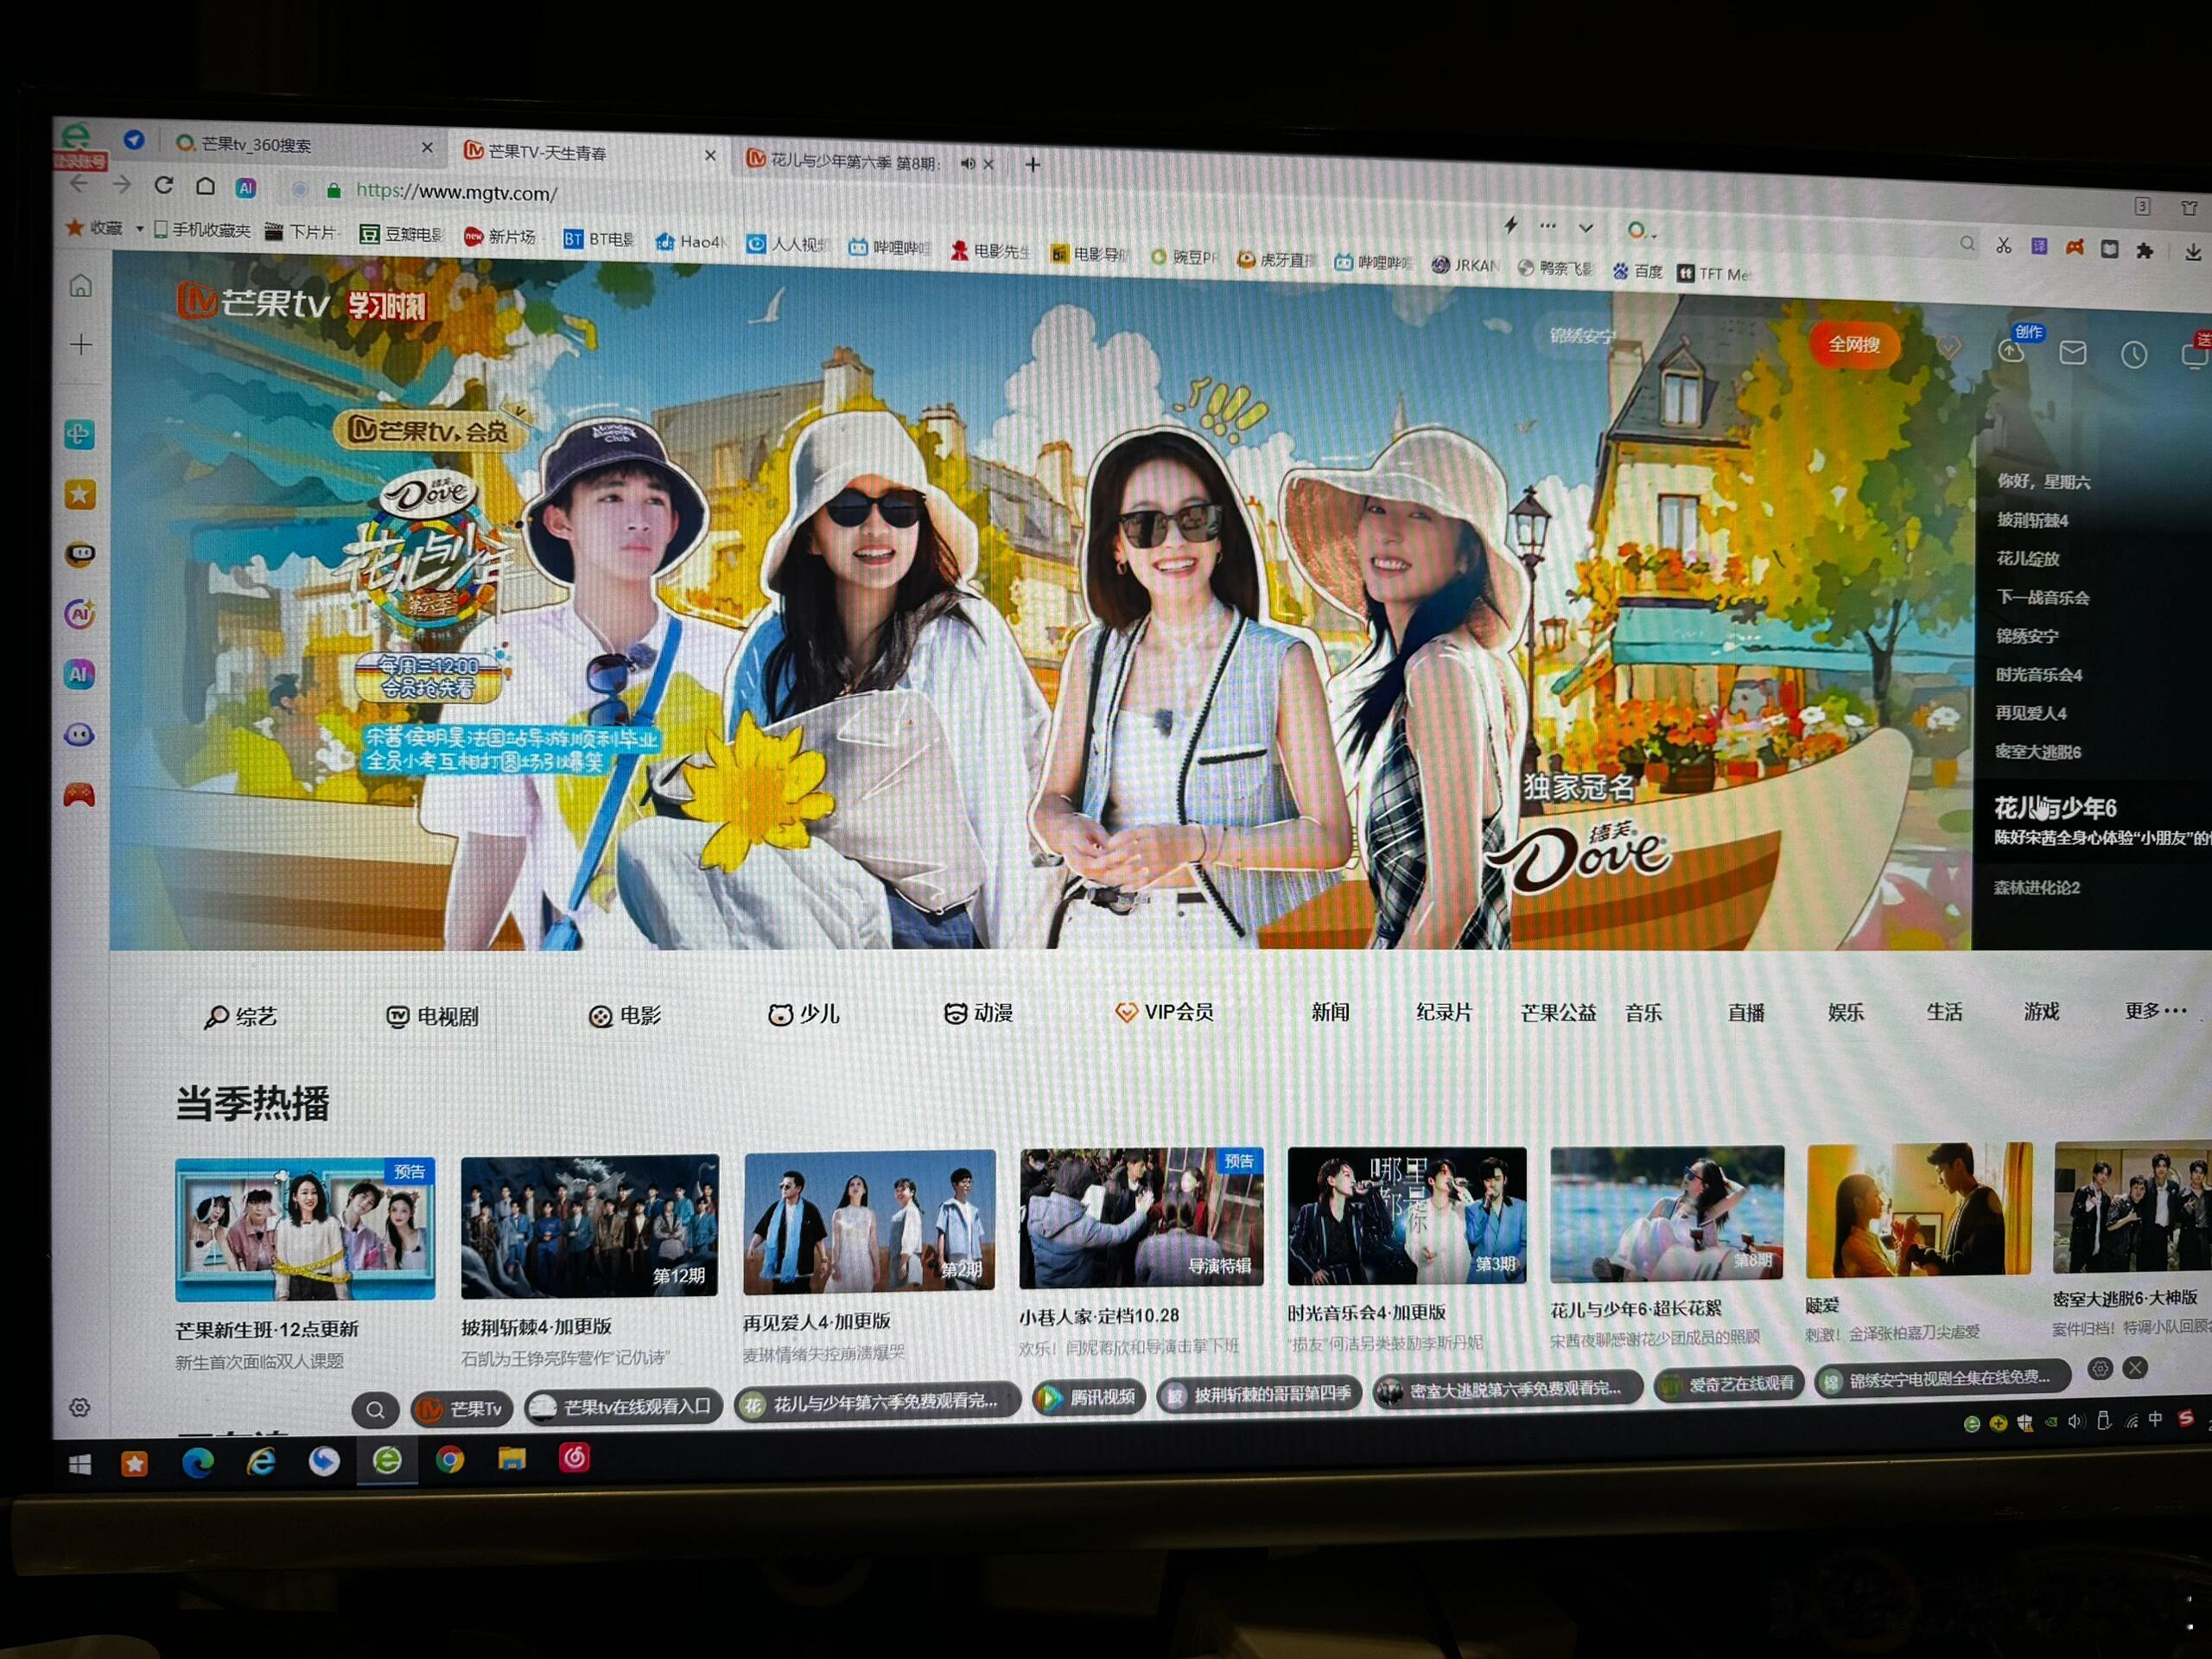Open the 更多 categories menu
The width and height of the screenshot is (2212, 1659).
coord(2155,1010)
